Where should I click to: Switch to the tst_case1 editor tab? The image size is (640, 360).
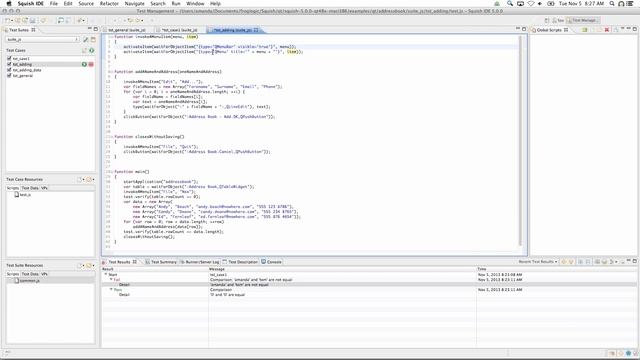click(x=179, y=30)
